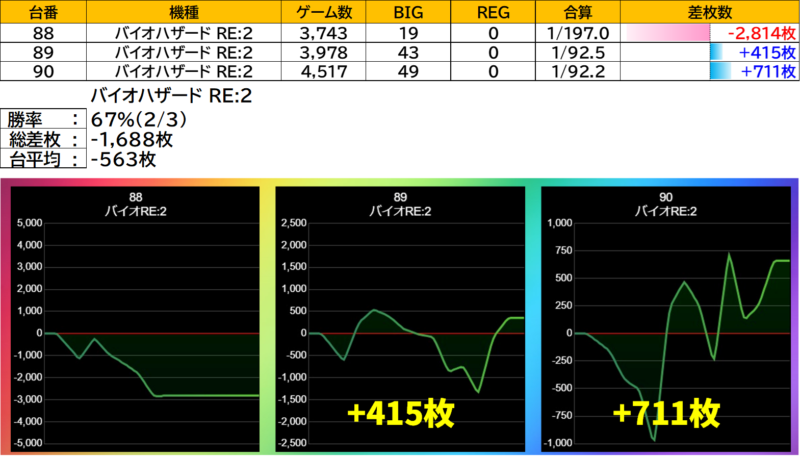Click graph 89 title バイオRE:2
The image size is (800, 456).
click(401, 211)
